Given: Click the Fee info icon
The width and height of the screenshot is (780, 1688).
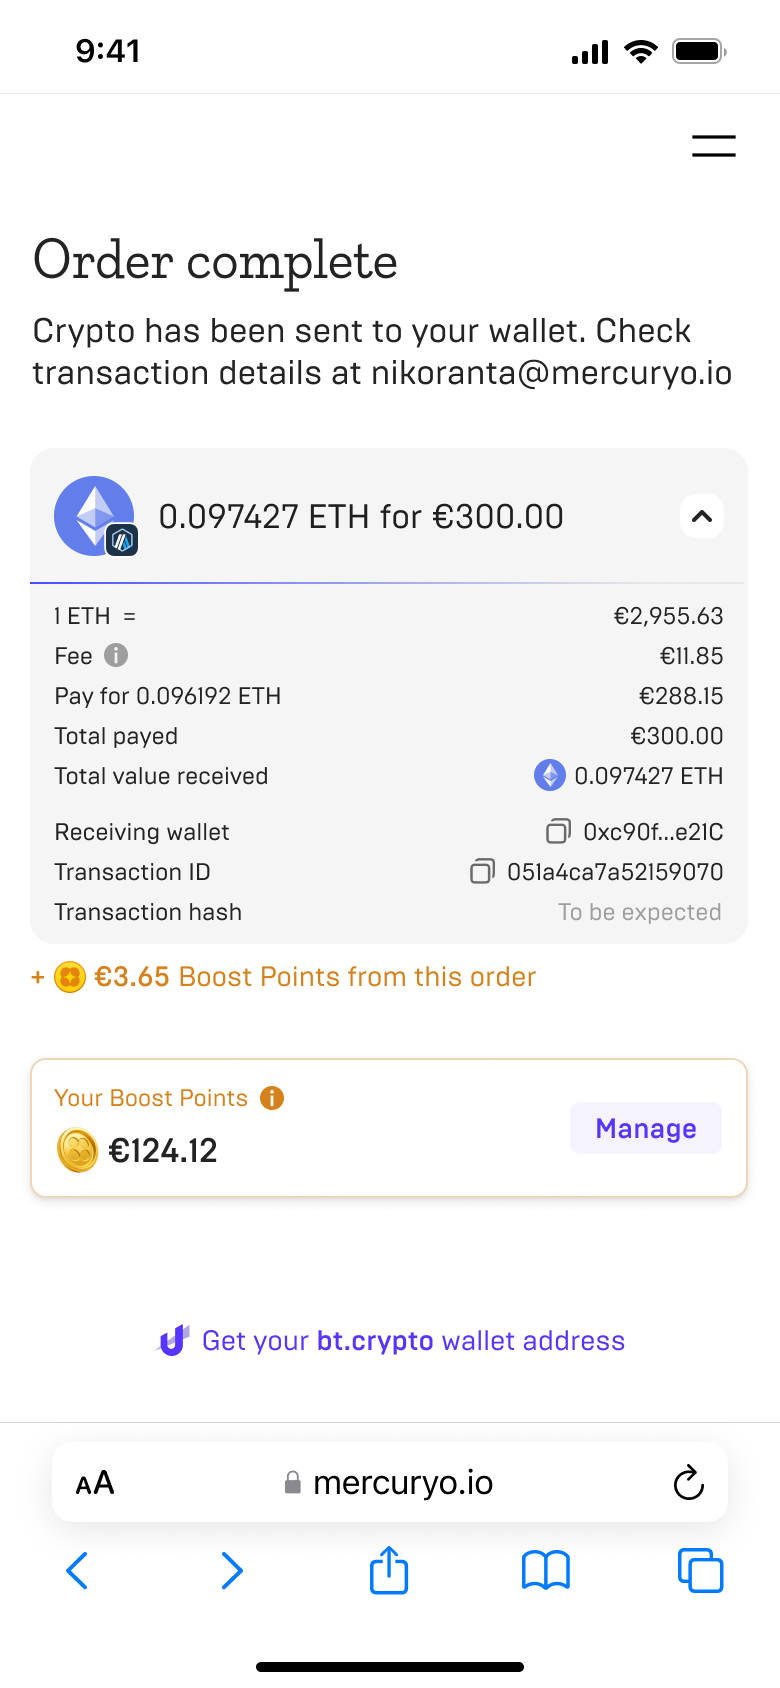Looking at the screenshot, I should [x=116, y=655].
